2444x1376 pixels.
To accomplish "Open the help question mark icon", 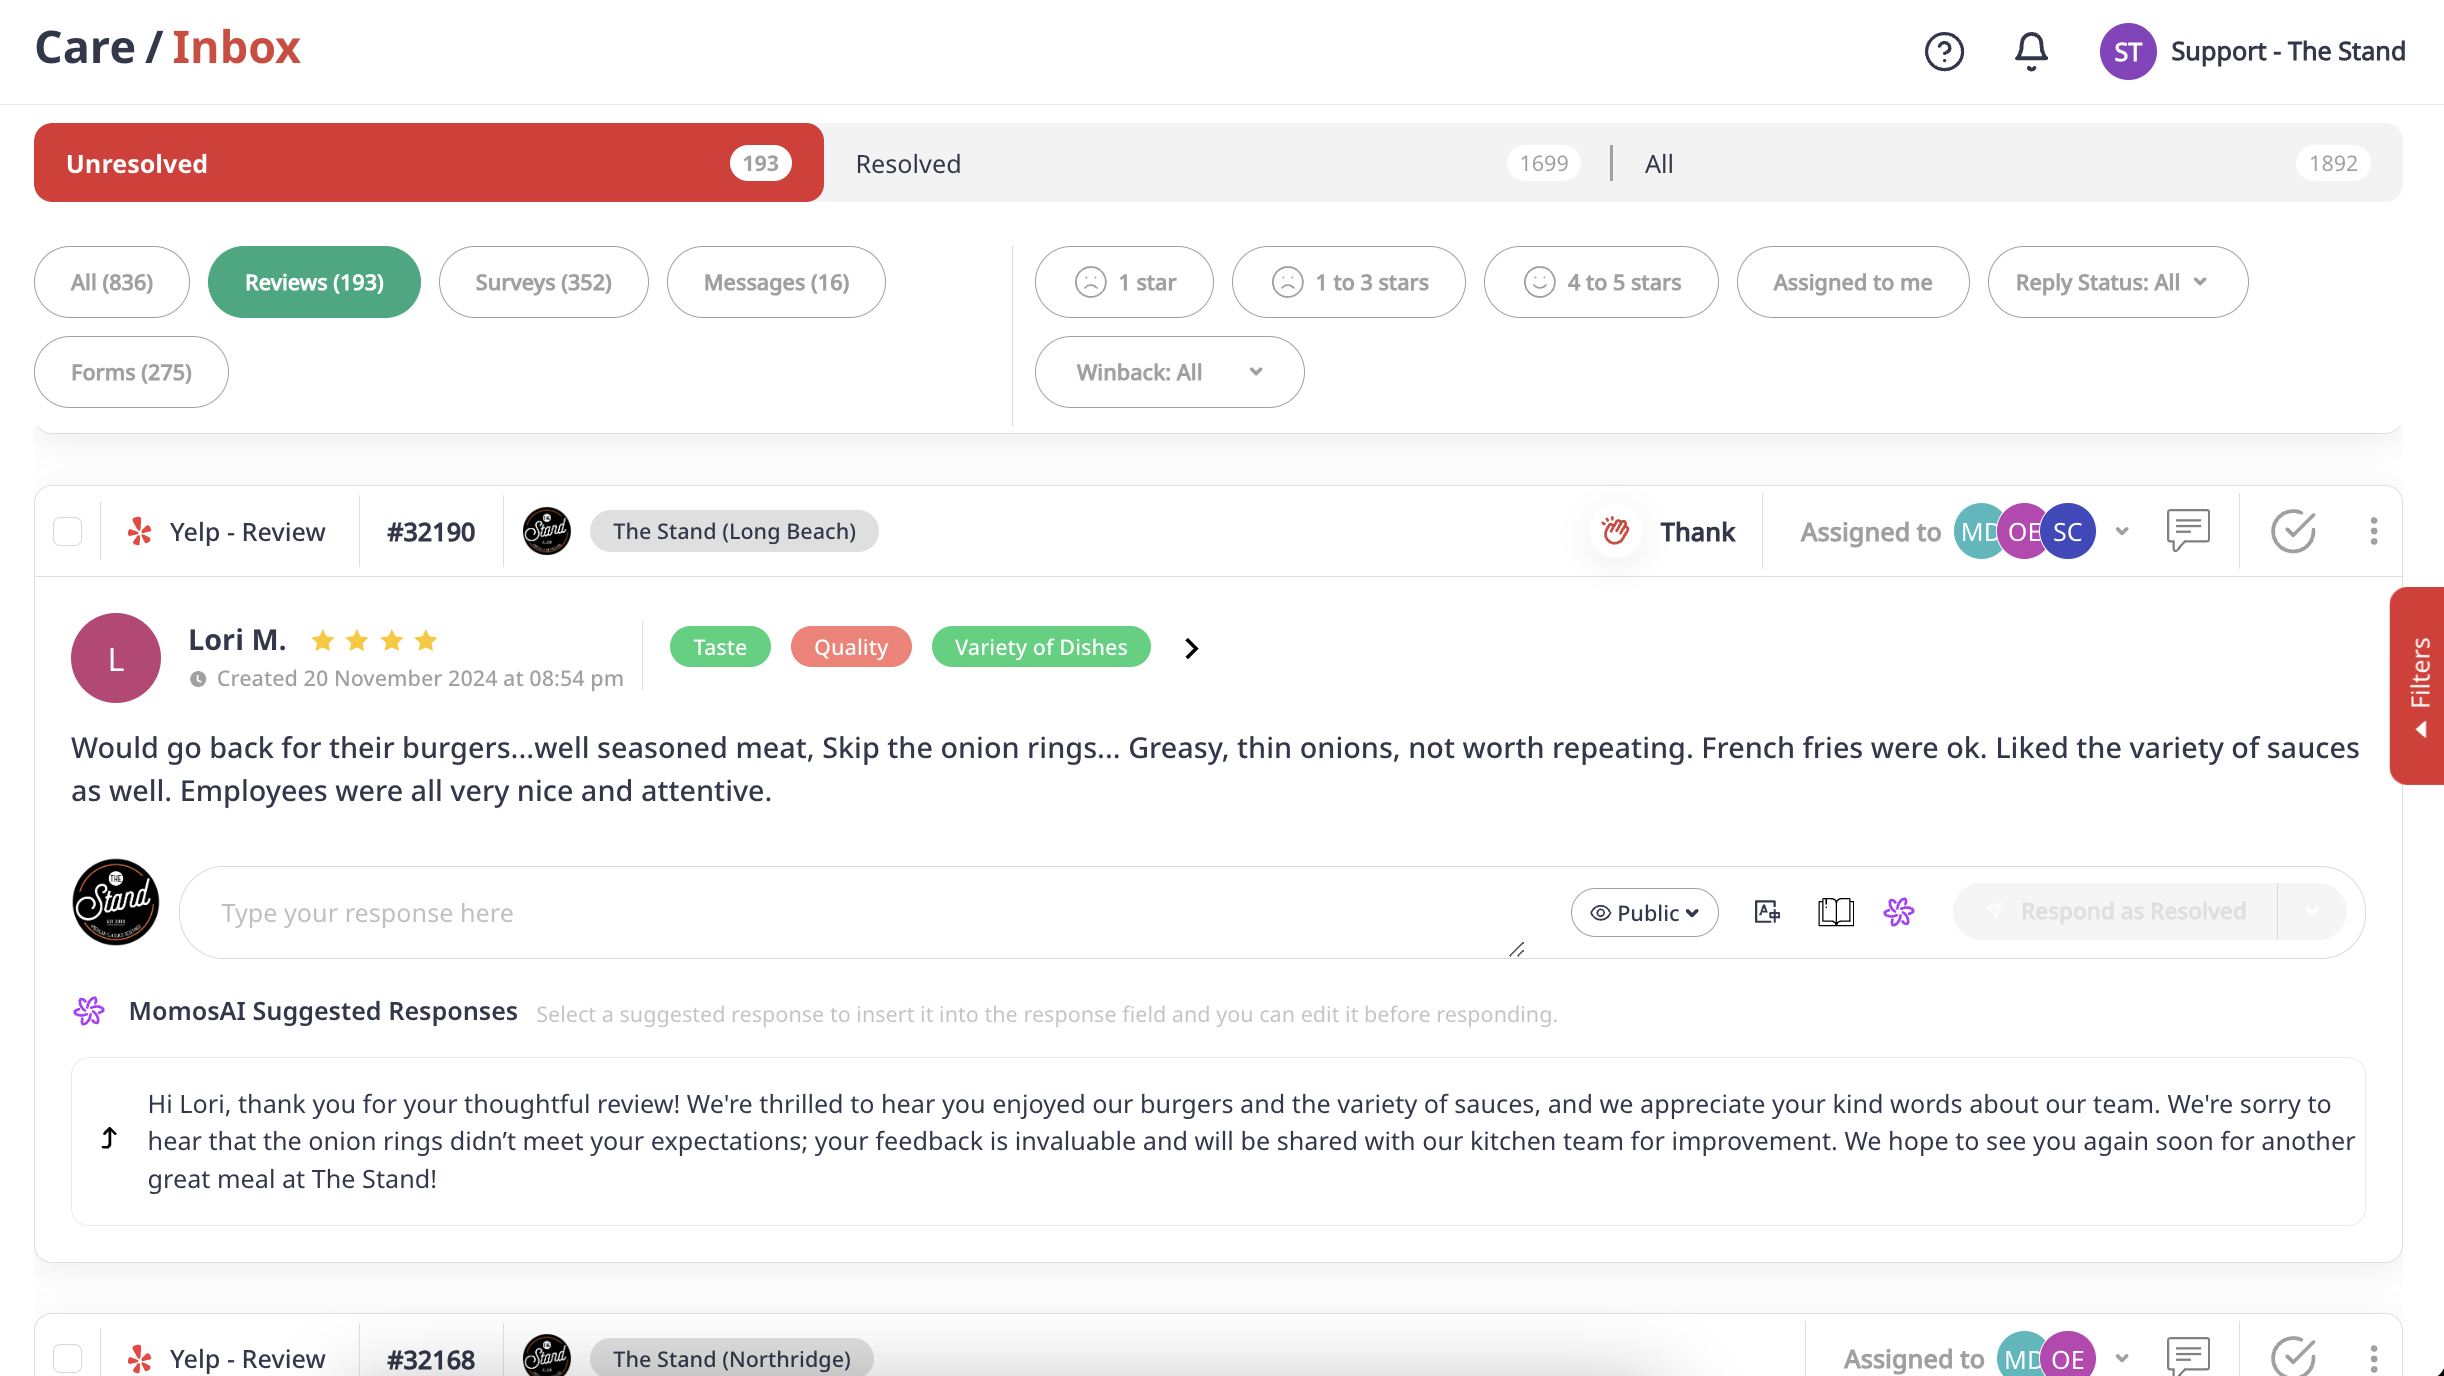I will pyautogui.click(x=1944, y=51).
